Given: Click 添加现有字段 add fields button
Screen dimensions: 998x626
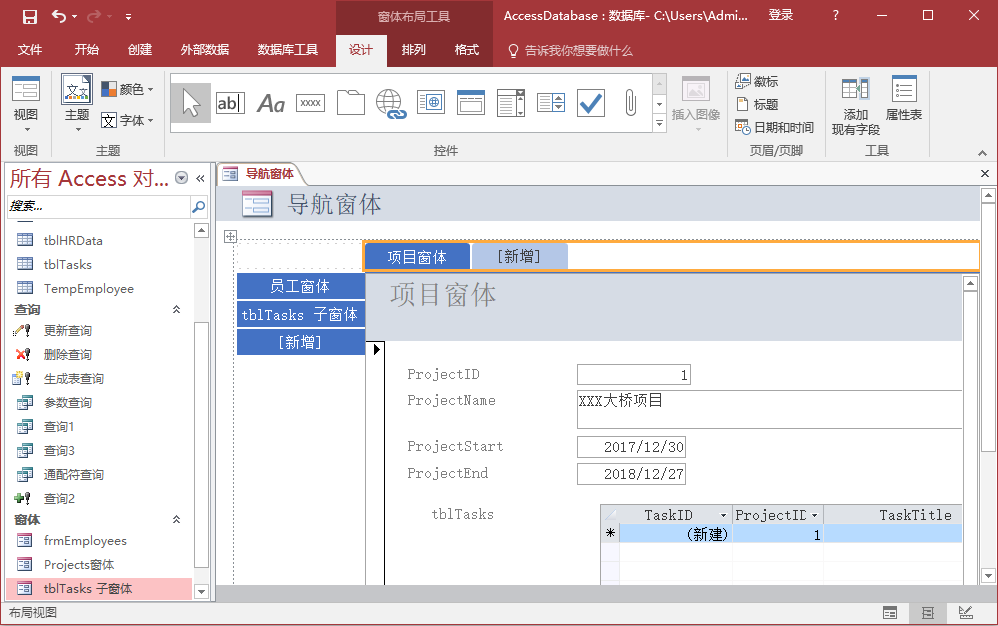Looking at the screenshot, I should click(855, 105).
